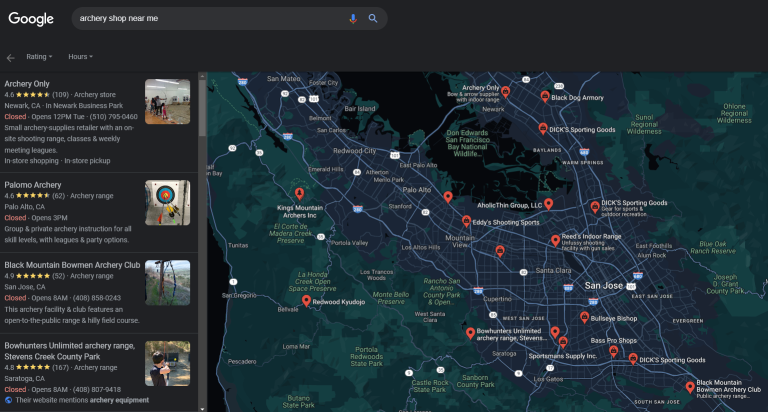Go back using the left arrow
The image size is (768, 412).
10,58
